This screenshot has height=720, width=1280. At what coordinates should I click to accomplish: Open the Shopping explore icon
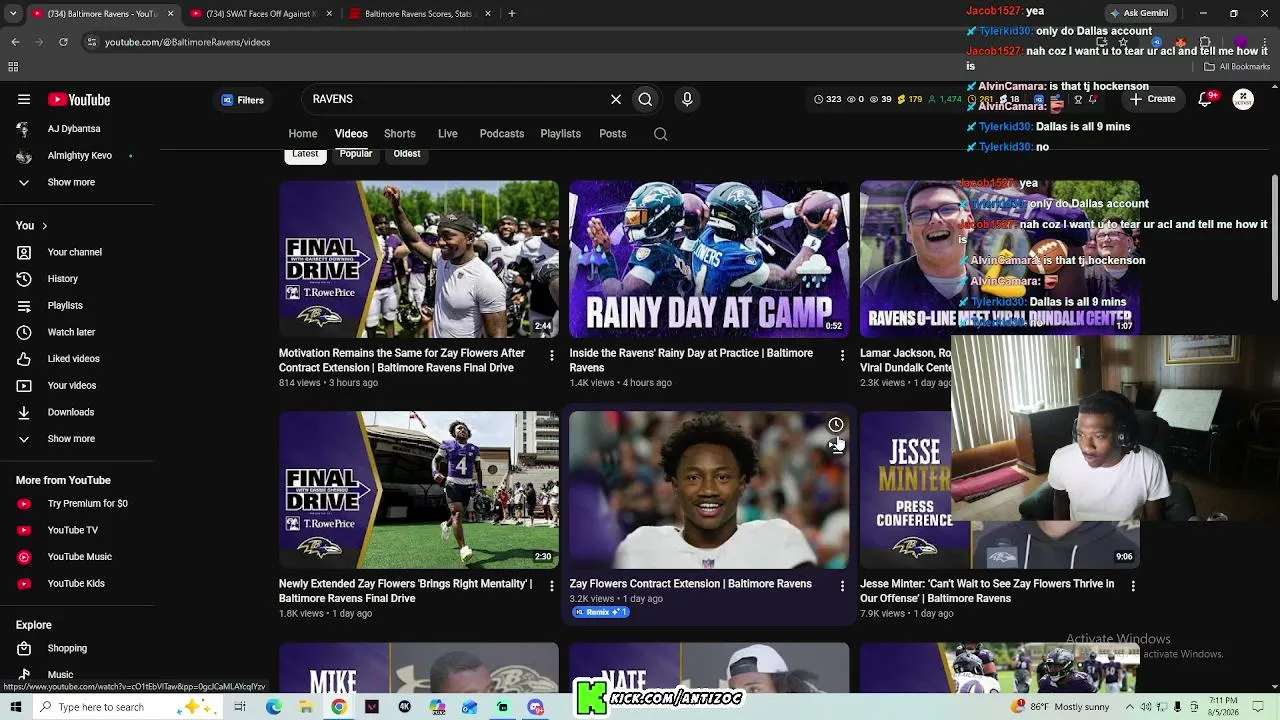click(x=24, y=648)
